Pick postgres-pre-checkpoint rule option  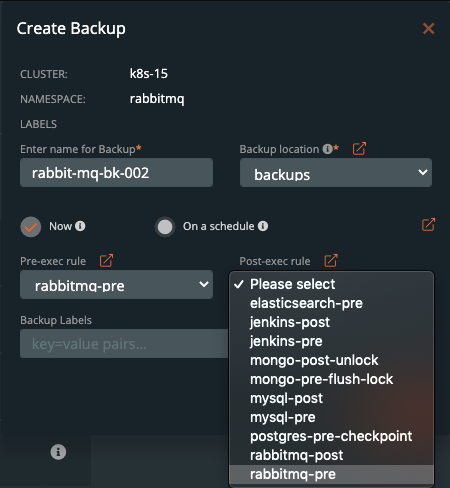click(x=331, y=436)
